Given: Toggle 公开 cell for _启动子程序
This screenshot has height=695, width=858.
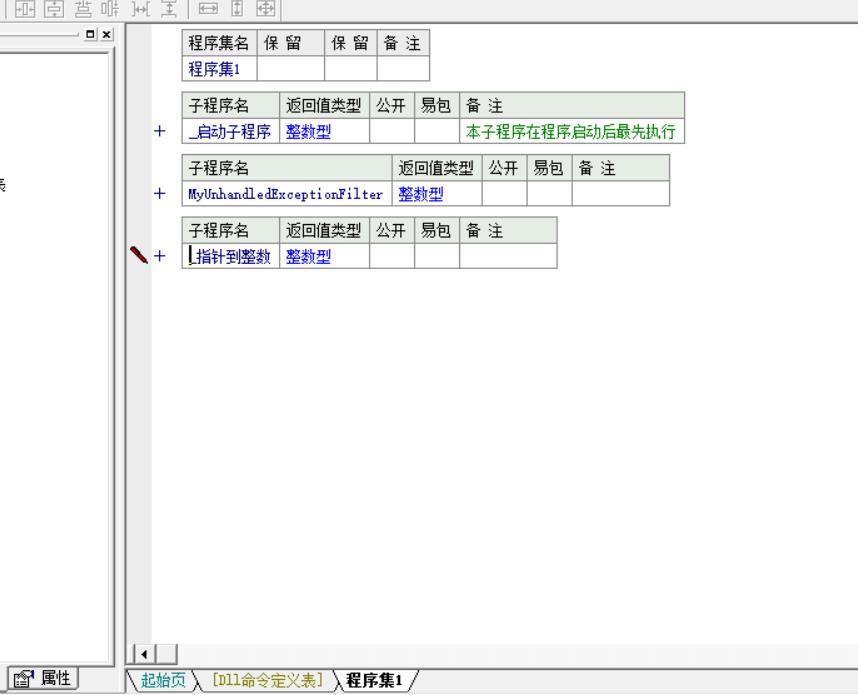Looking at the screenshot, I should click(x=392, y=131).
